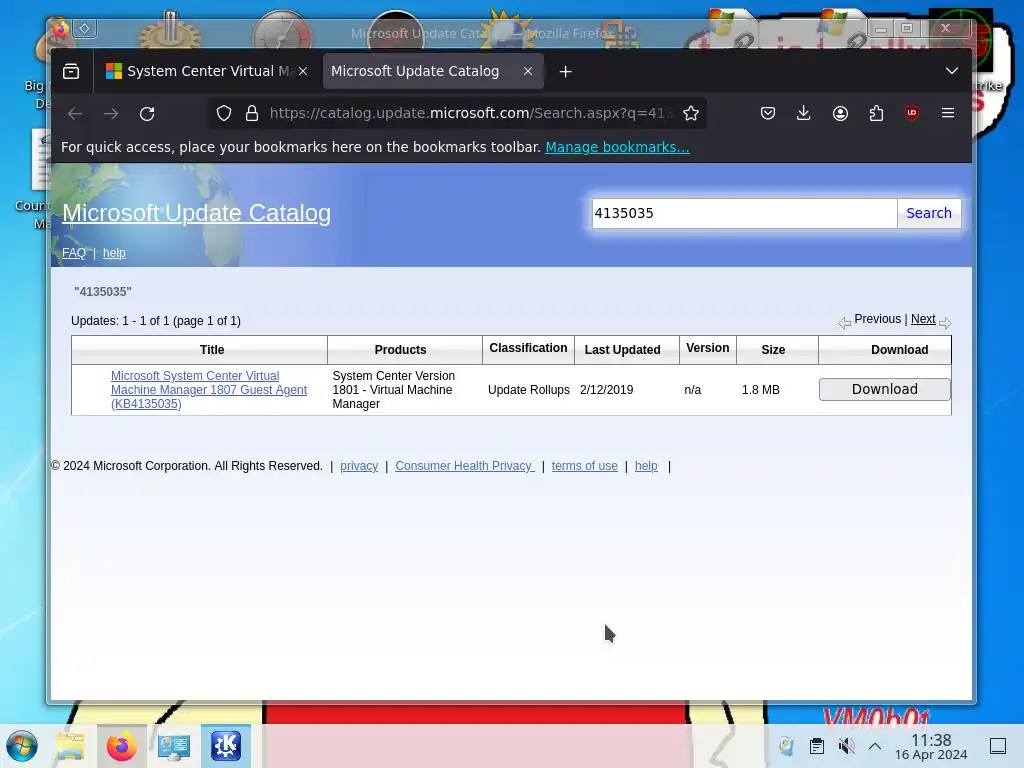Screen dimensions: 1024x768
Task: Click the Firefox taskbar icon
Action: [x=121, y=746]
